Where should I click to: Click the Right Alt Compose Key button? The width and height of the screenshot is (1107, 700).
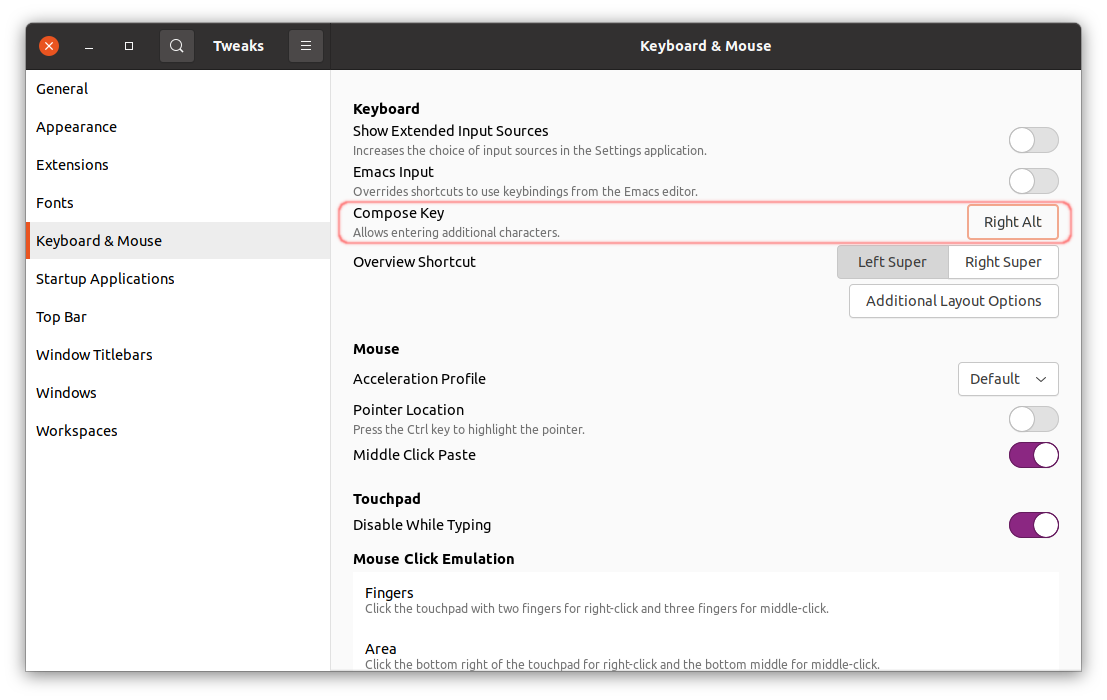(x=1012, y=222)
